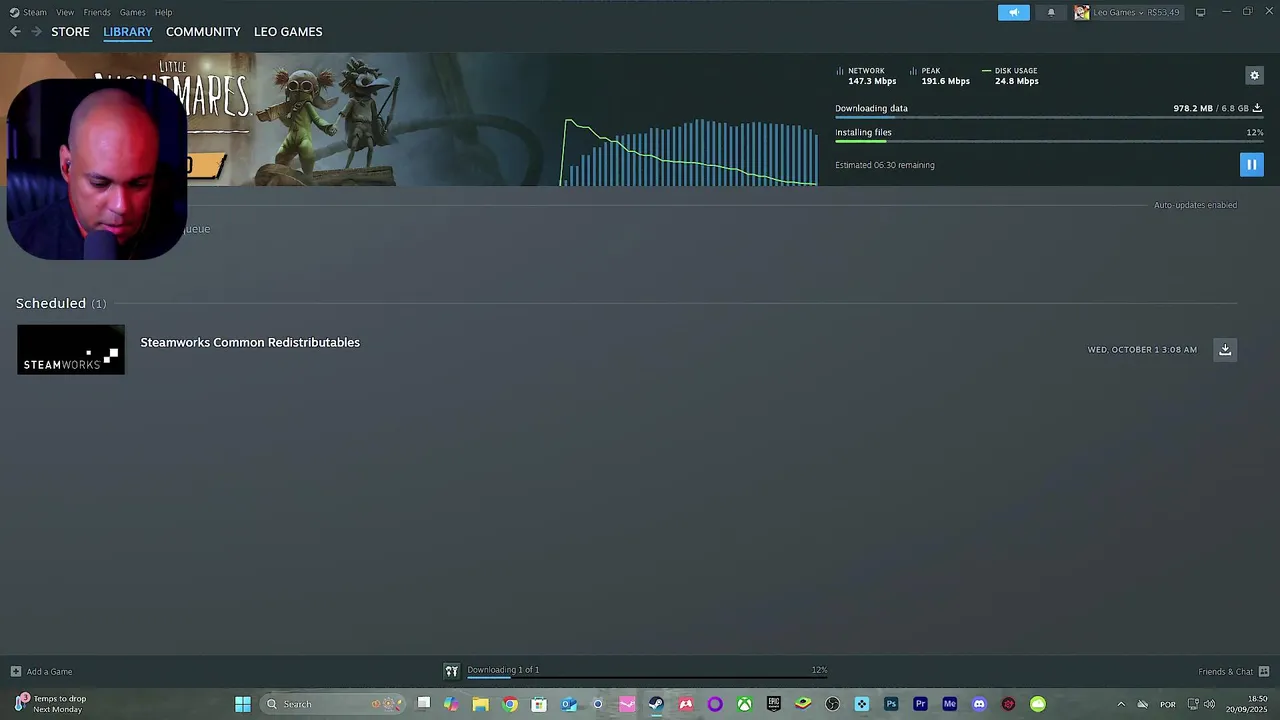Click the download arrow beside 6.8 GB
The width and height of the screenshot is (1280, 720).
(x=1257, y=108)
